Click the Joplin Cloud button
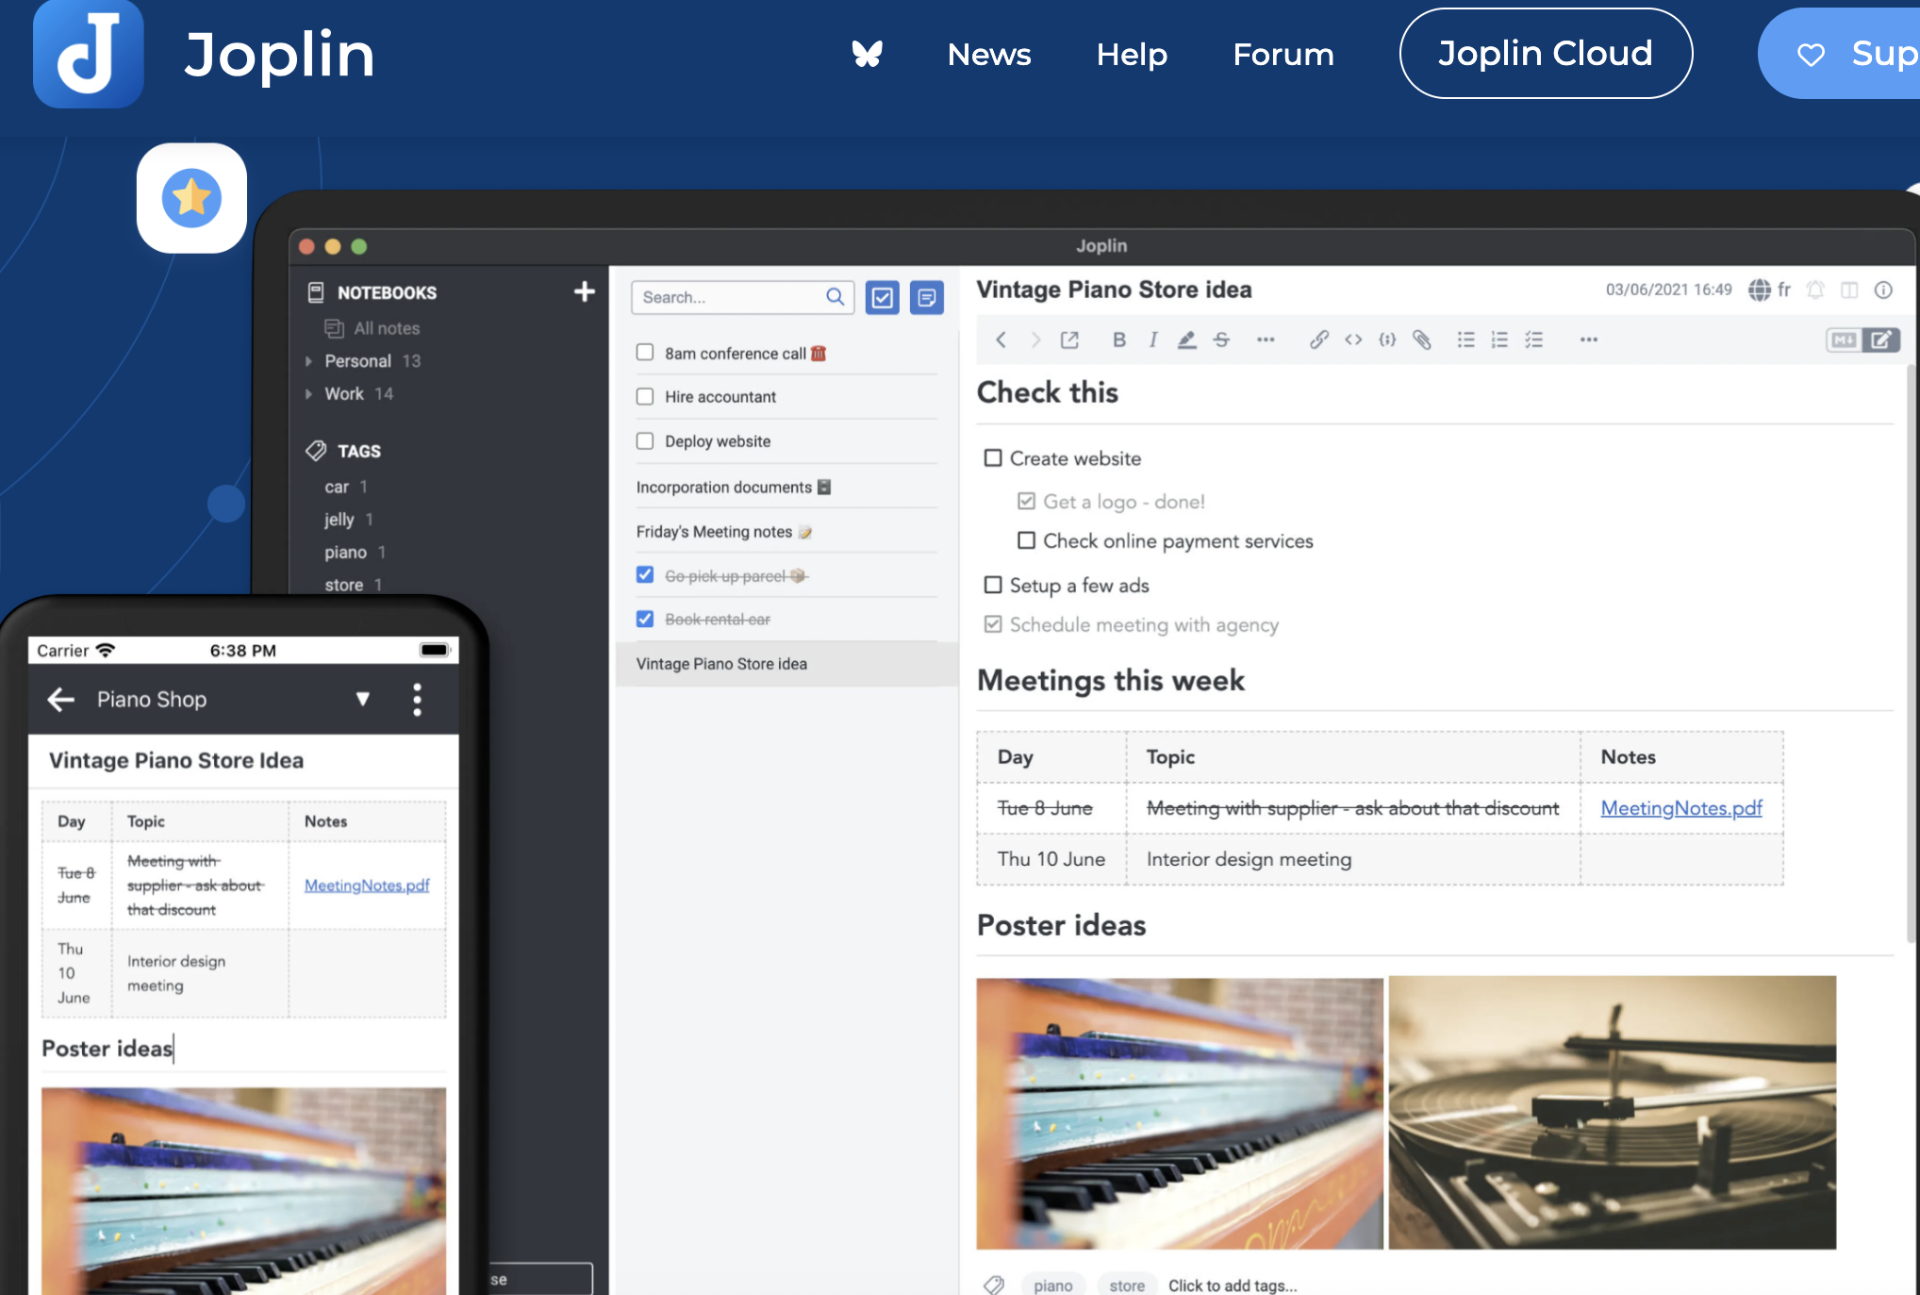 [x=1545, y=54]
